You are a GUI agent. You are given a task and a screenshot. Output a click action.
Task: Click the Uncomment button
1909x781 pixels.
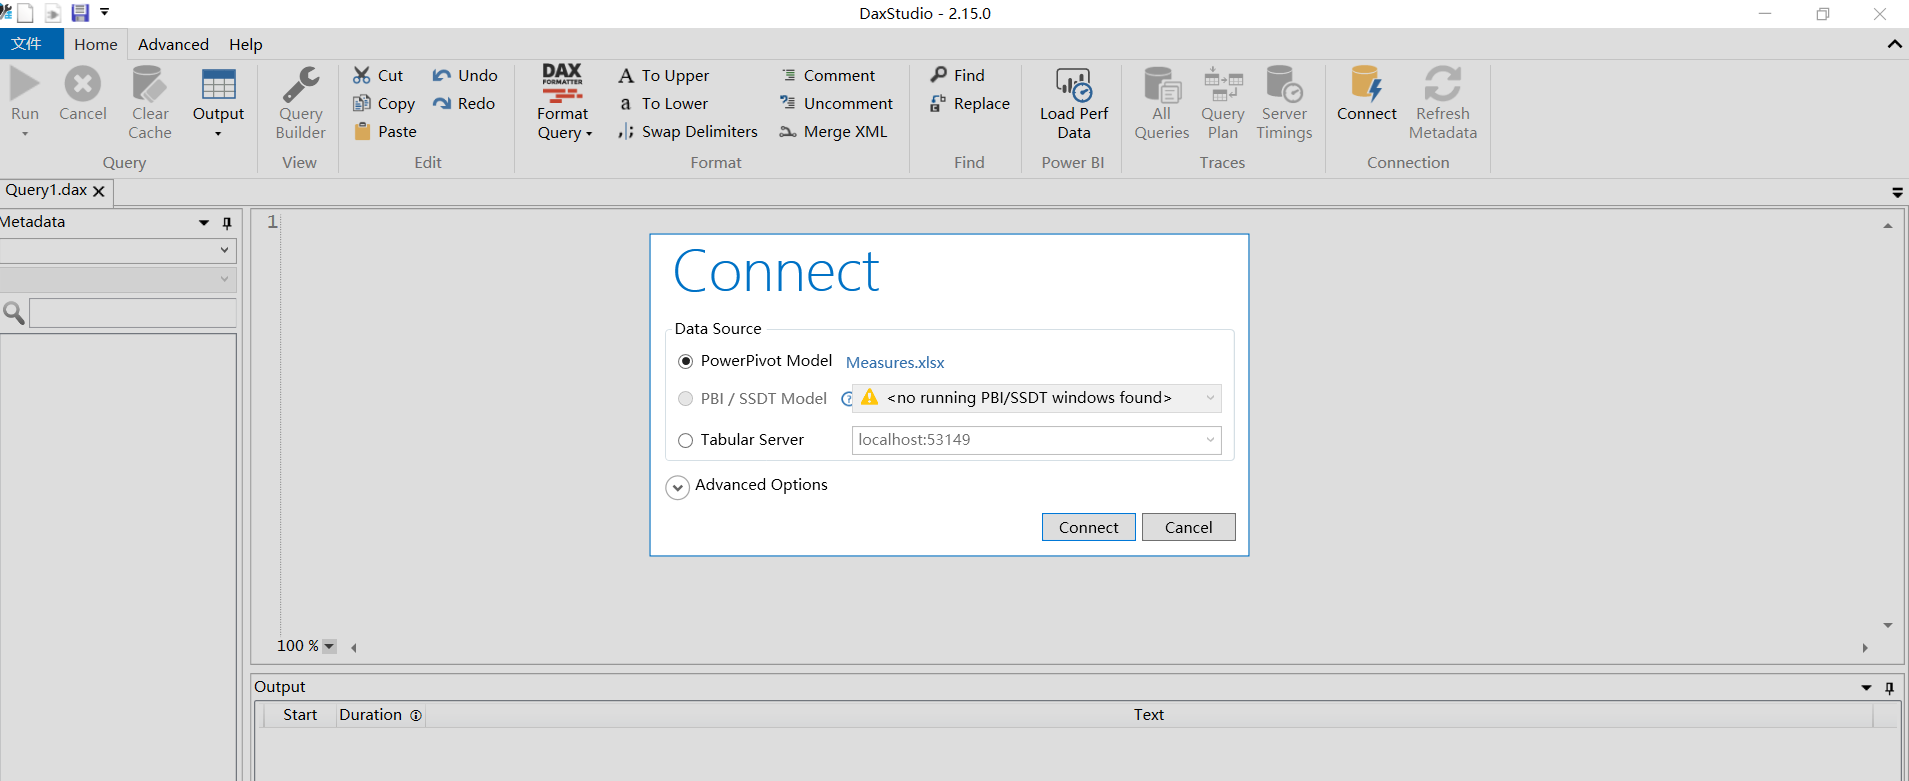837,103
